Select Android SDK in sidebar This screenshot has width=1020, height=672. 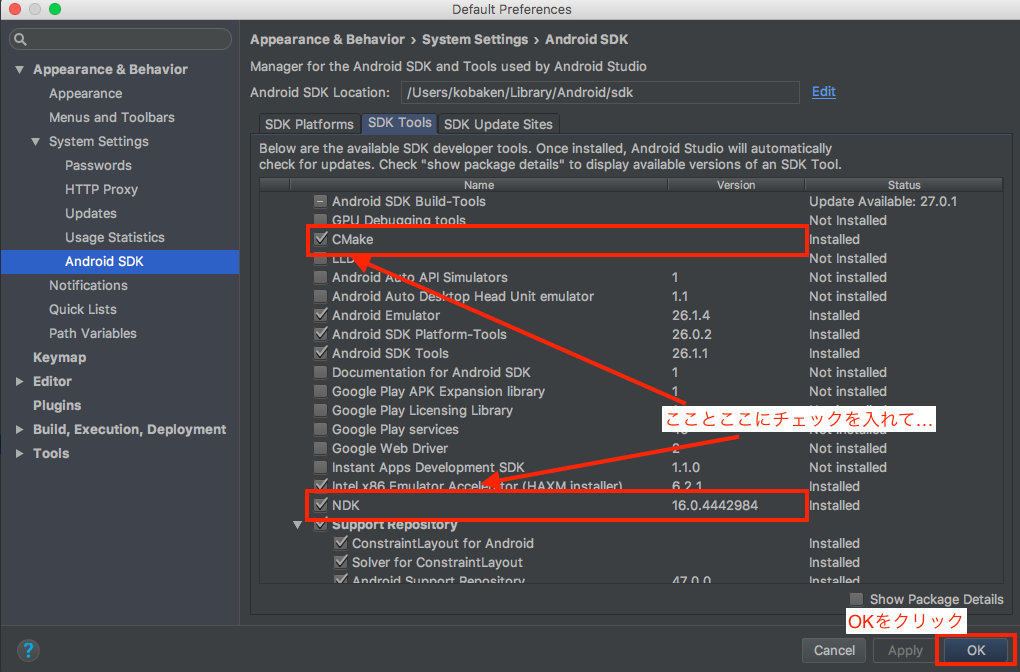(x=120, y=262)
